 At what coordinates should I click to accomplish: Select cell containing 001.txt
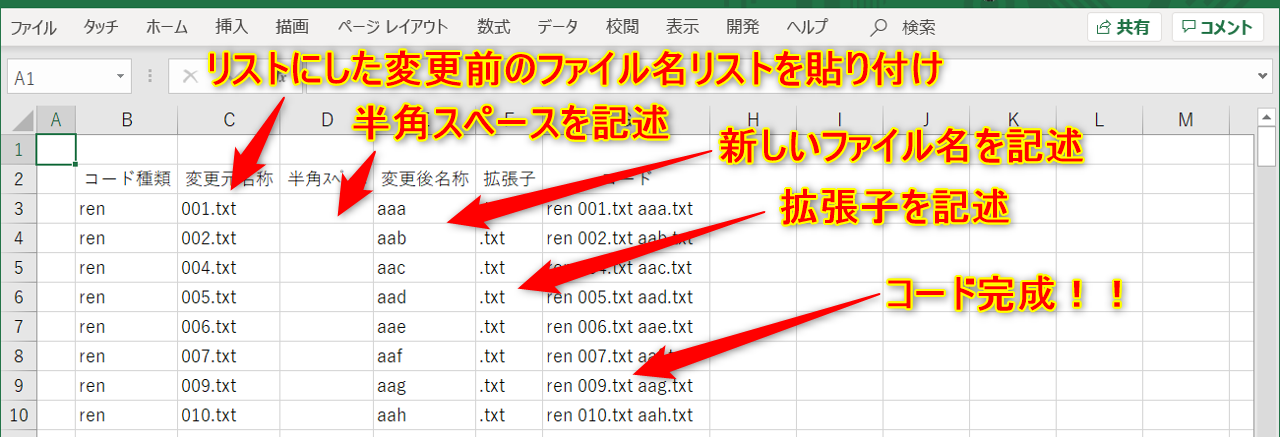pyautogui.click(x=229, y=209)
